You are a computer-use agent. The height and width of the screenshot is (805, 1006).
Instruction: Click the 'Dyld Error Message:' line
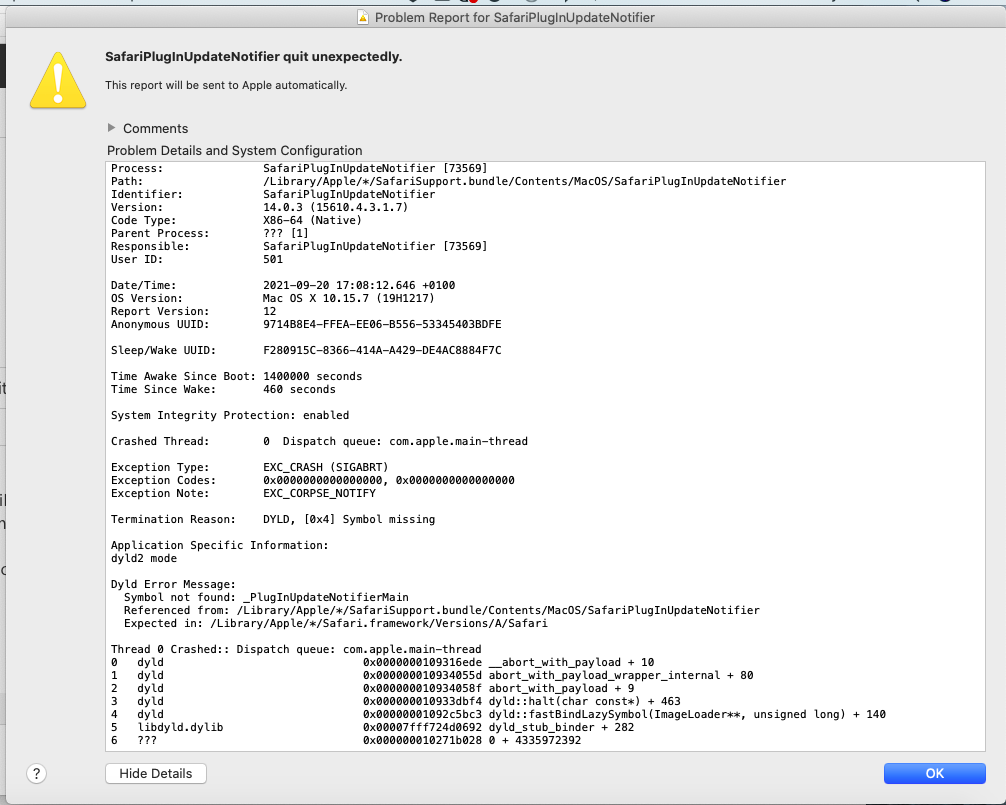[x=173, y=584]
